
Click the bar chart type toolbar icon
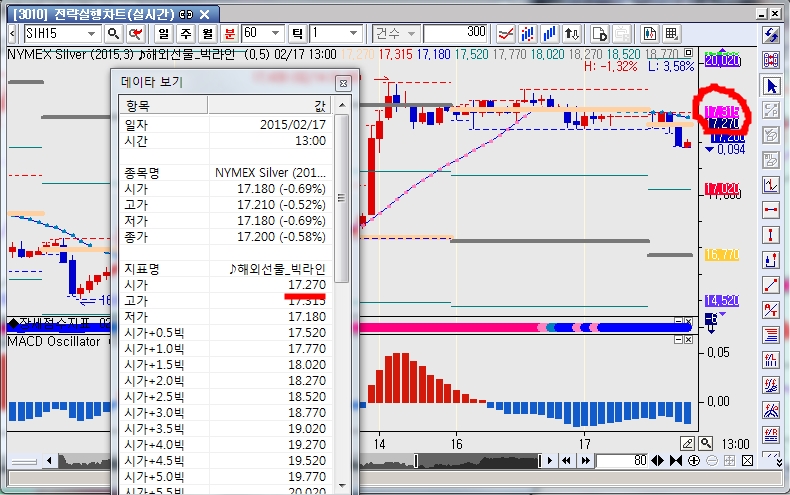tap(530, 33)
